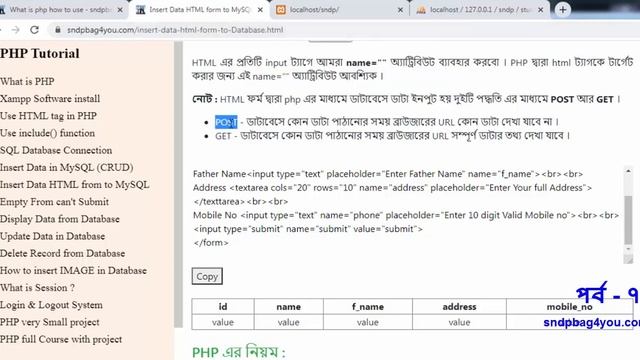The height and width of the screenshot is (360, 640).
Task: Click the 'id' table header cell
Action: pos(223,307)
